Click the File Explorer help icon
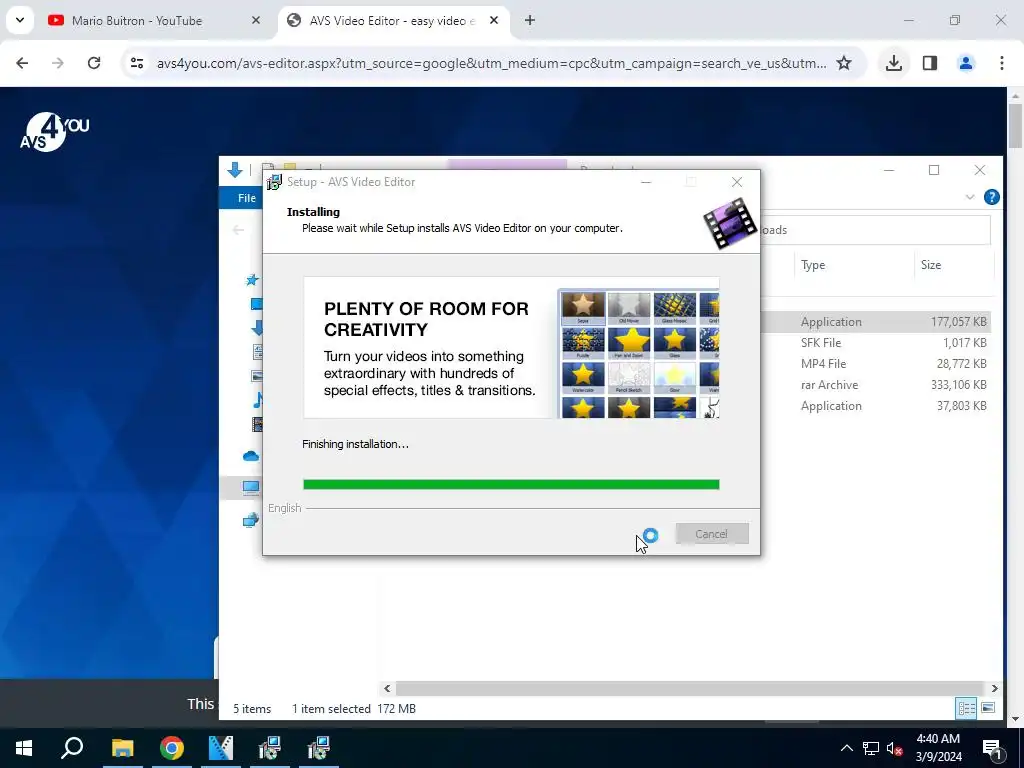 991,197
